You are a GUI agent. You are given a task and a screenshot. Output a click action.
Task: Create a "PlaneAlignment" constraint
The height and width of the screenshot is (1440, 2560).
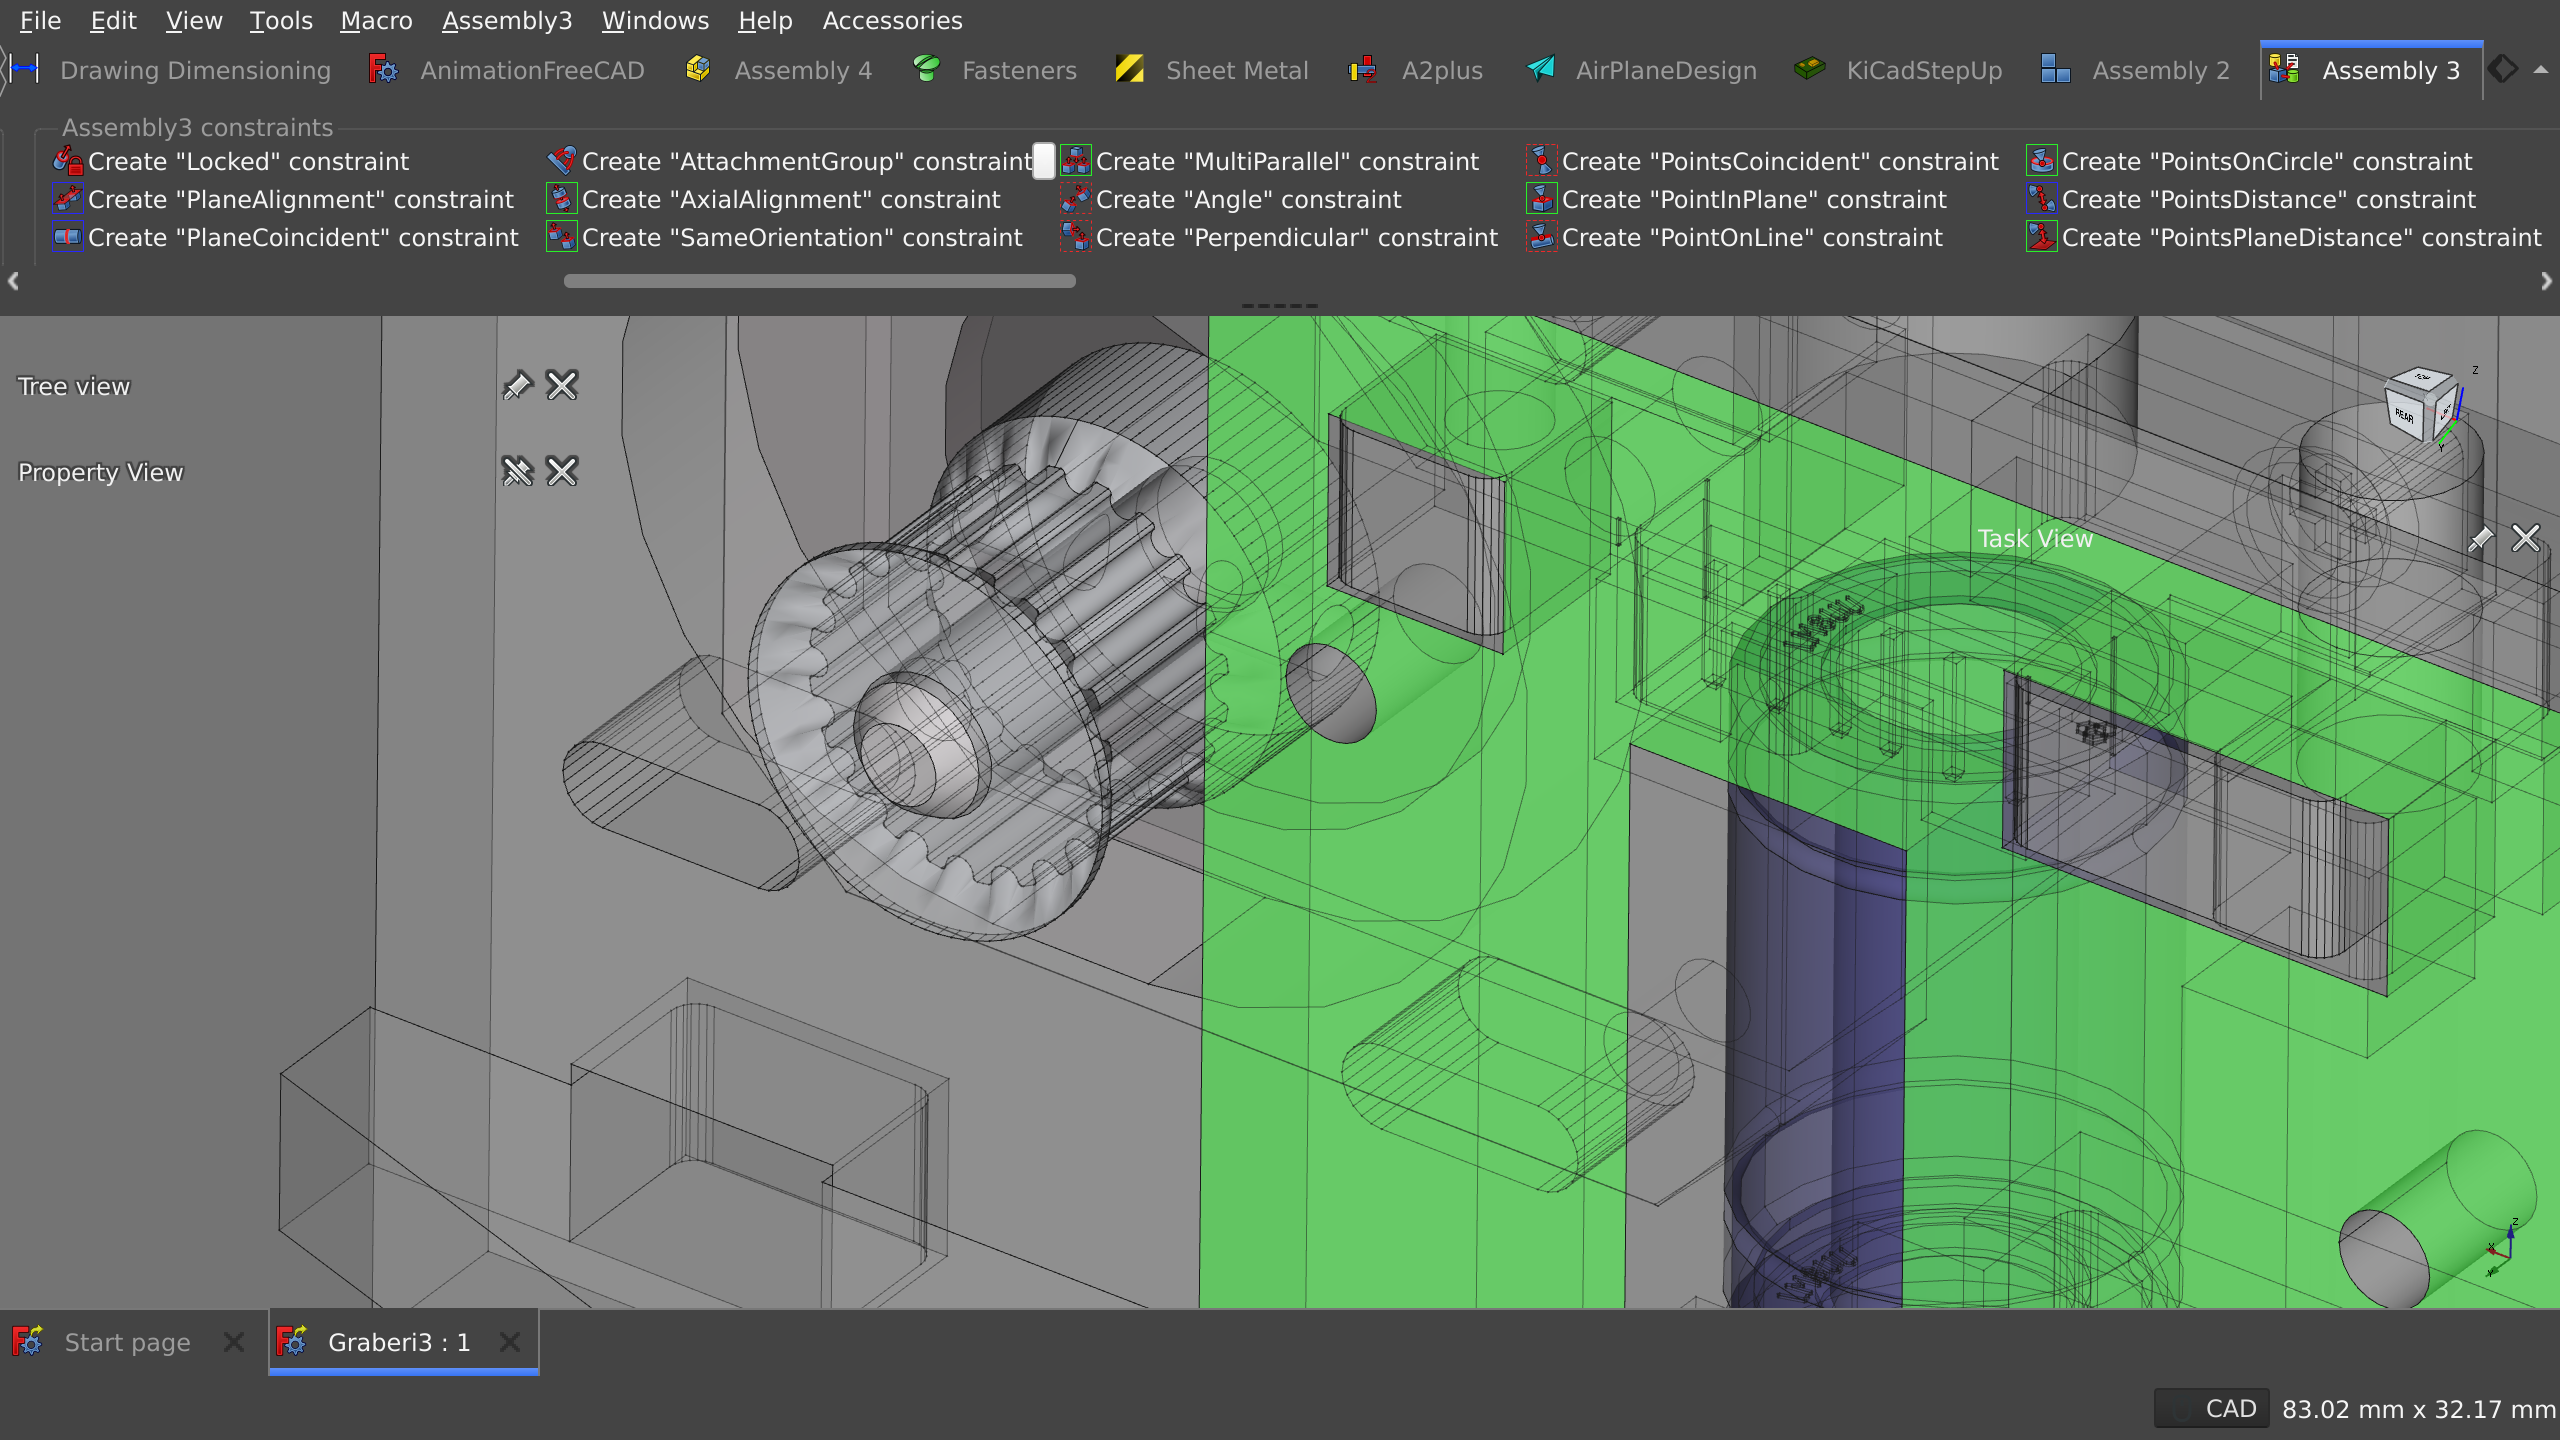(x=284, y=199)
